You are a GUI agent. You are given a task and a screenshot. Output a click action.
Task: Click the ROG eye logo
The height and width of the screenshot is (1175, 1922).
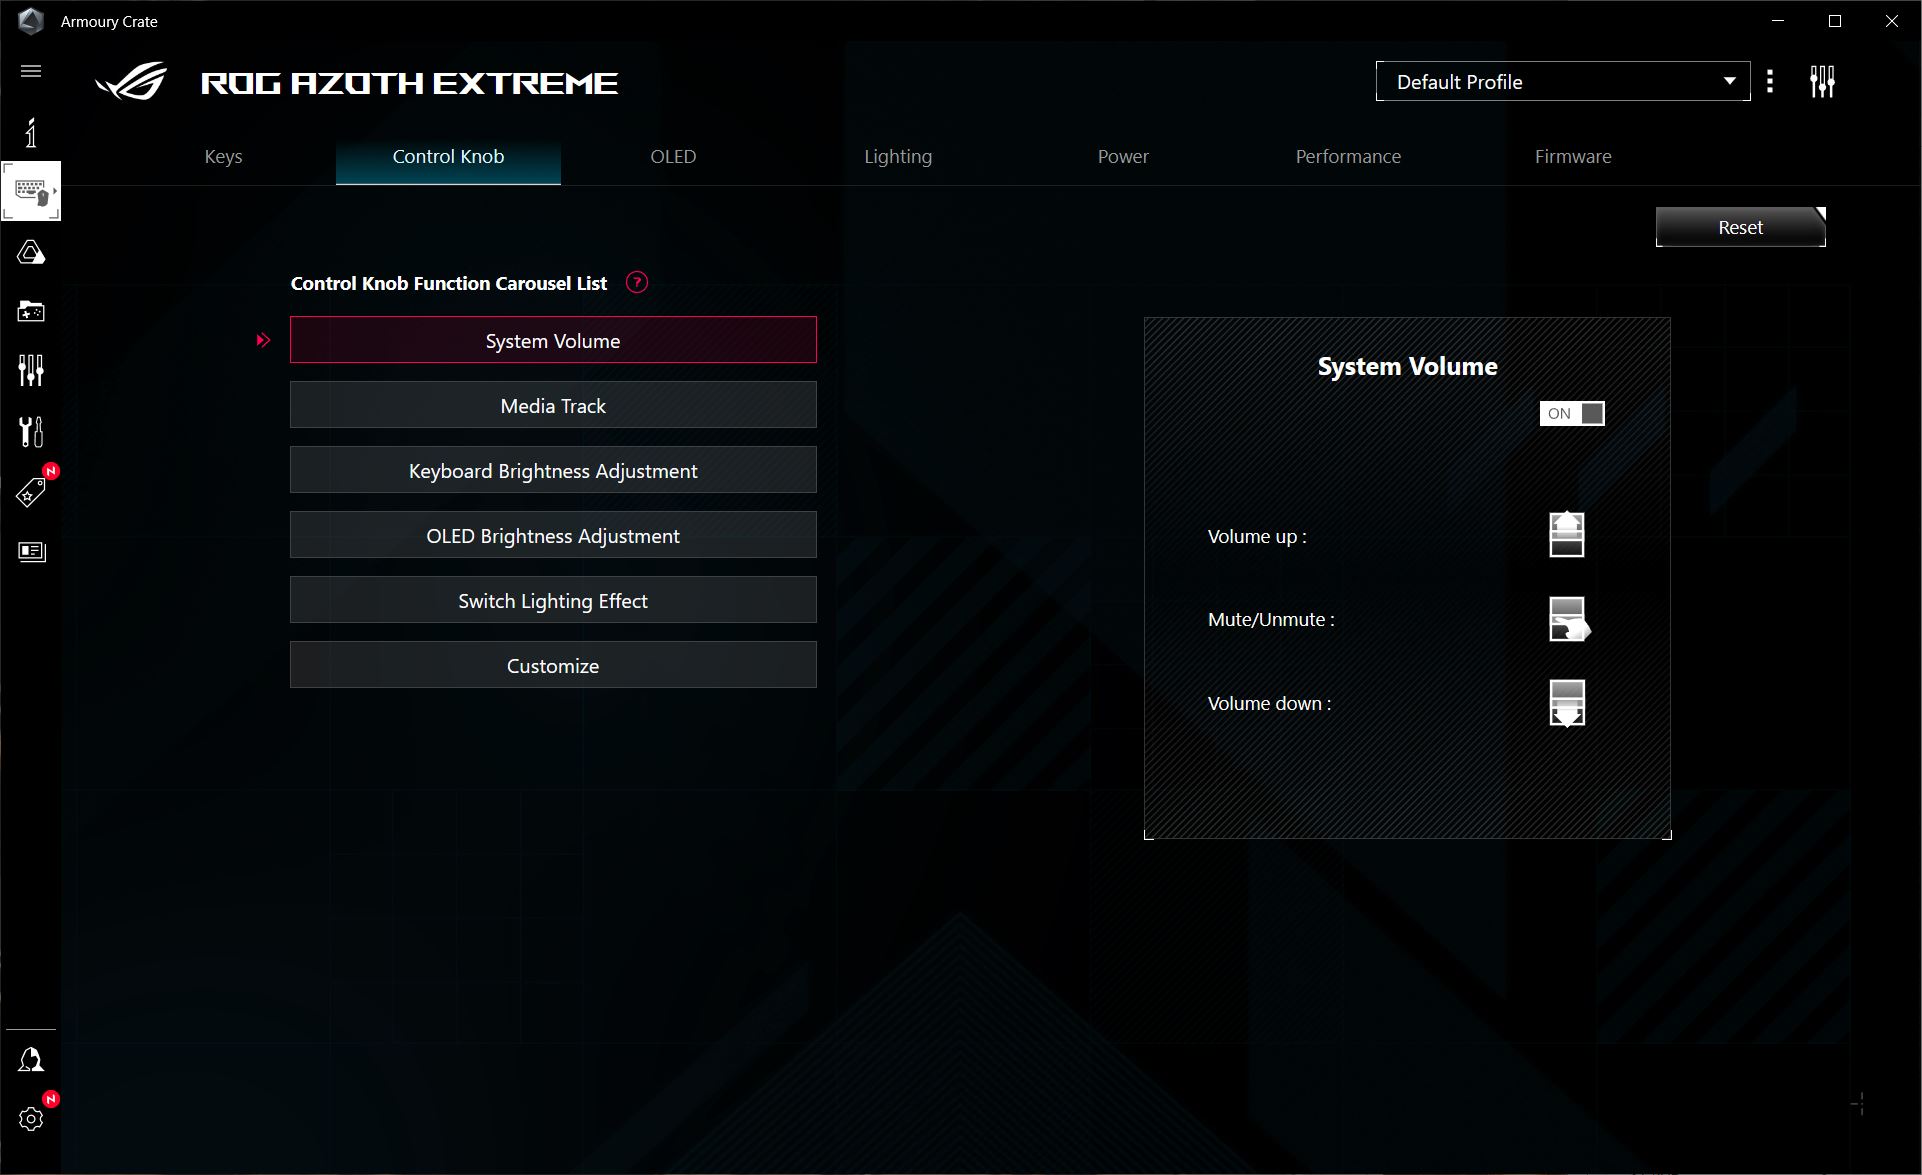pos(131,82)
